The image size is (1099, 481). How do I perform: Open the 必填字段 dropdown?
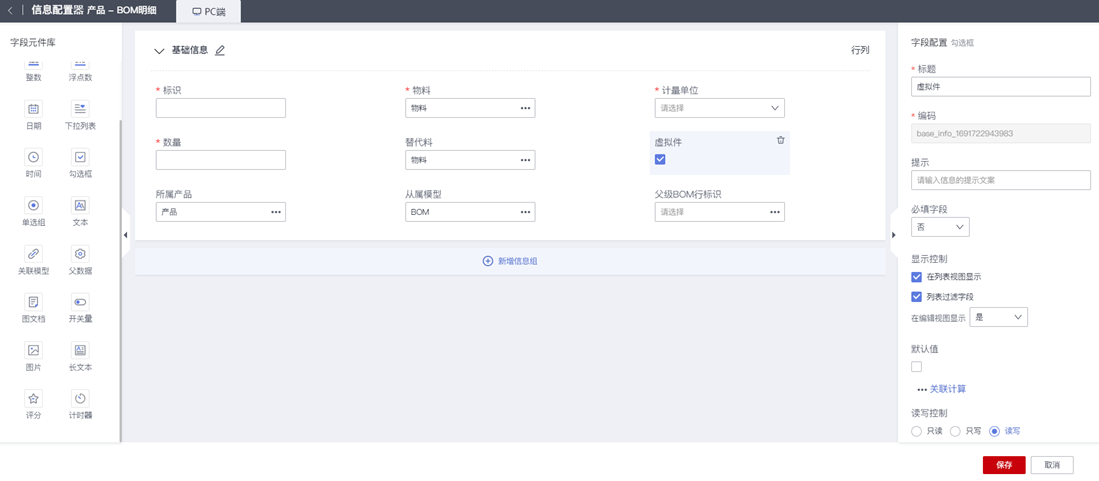[940, 228]
